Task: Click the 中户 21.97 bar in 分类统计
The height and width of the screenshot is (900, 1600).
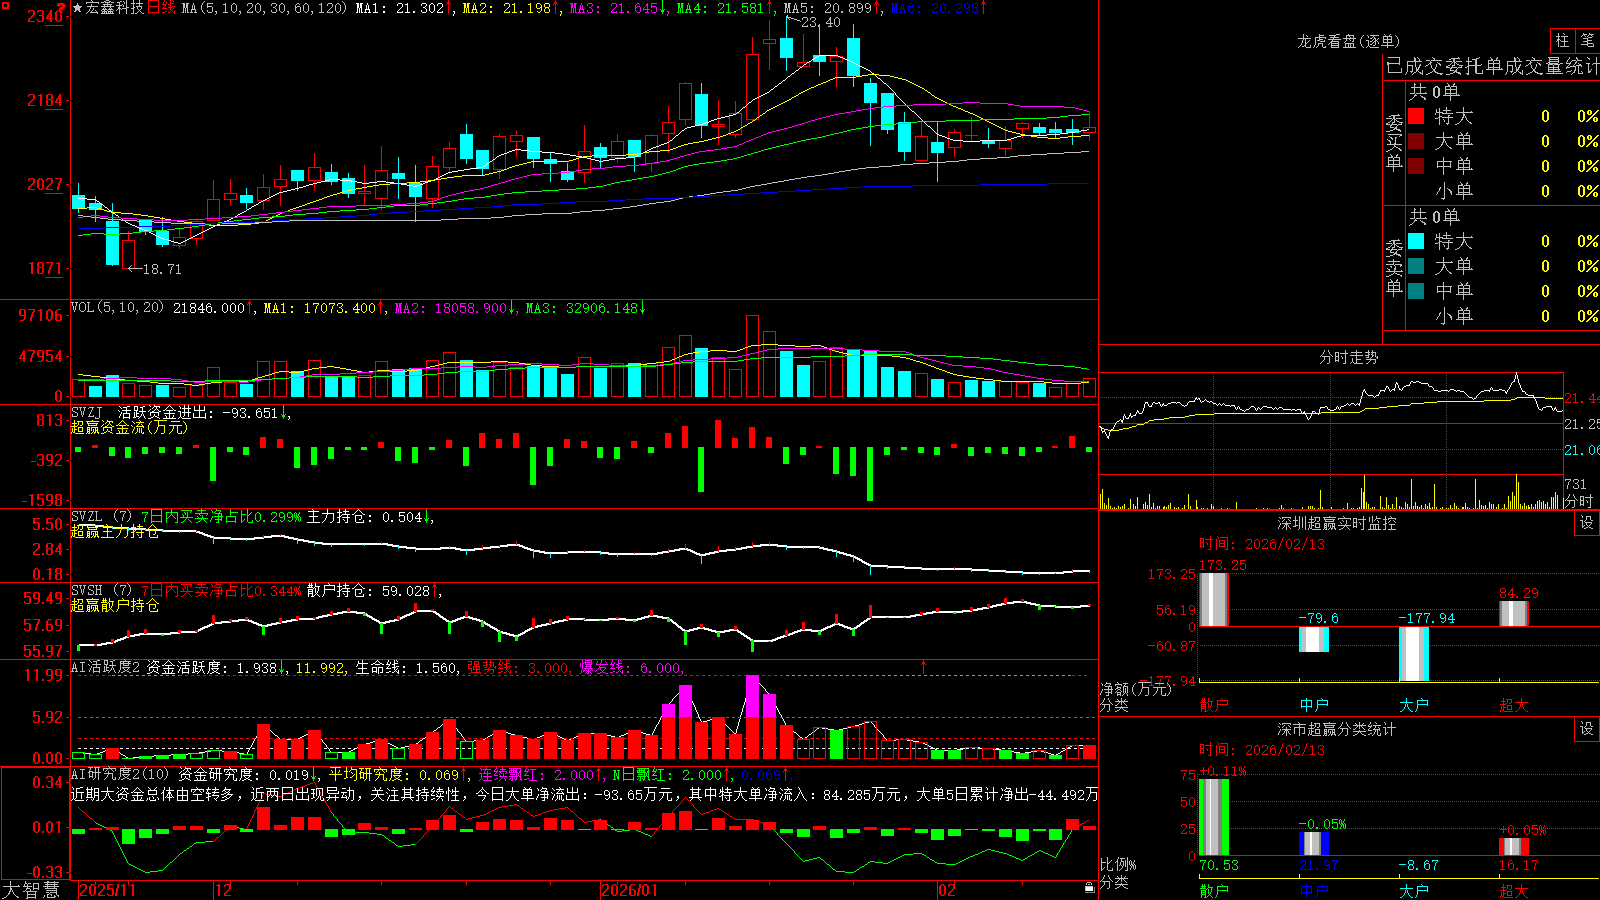Action: [1314, 844]
